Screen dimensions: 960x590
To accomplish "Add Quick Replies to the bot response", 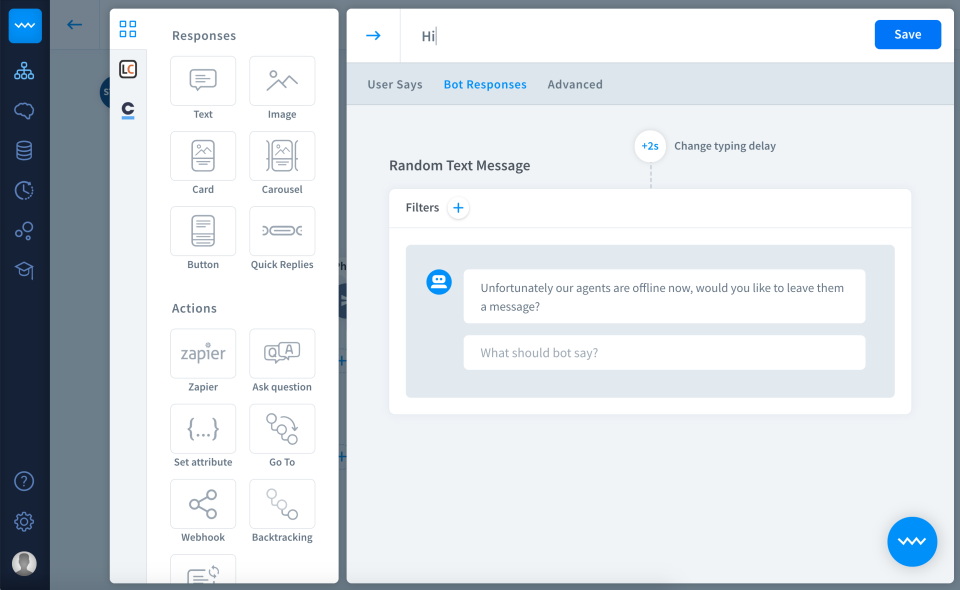I will click(281, 231).
